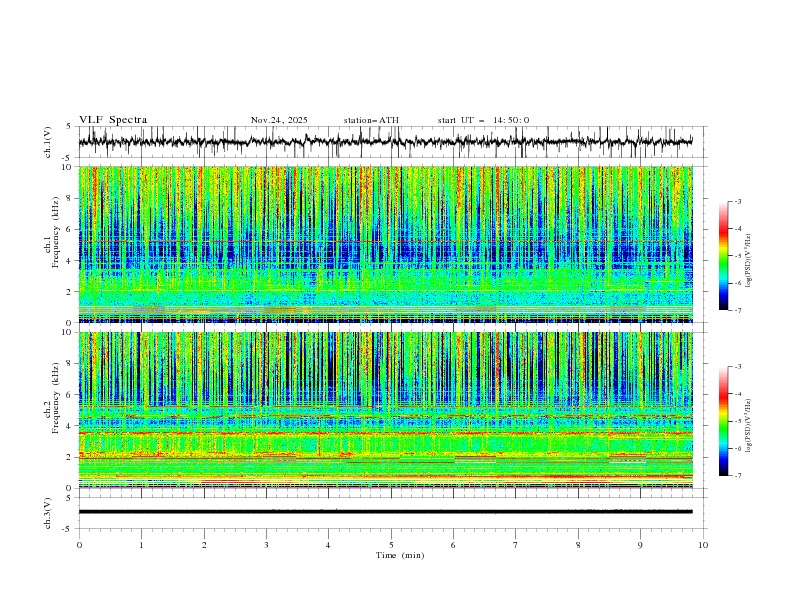
Task: Click the 2 minute tick on time axis
Action: [x=204, y=544]
